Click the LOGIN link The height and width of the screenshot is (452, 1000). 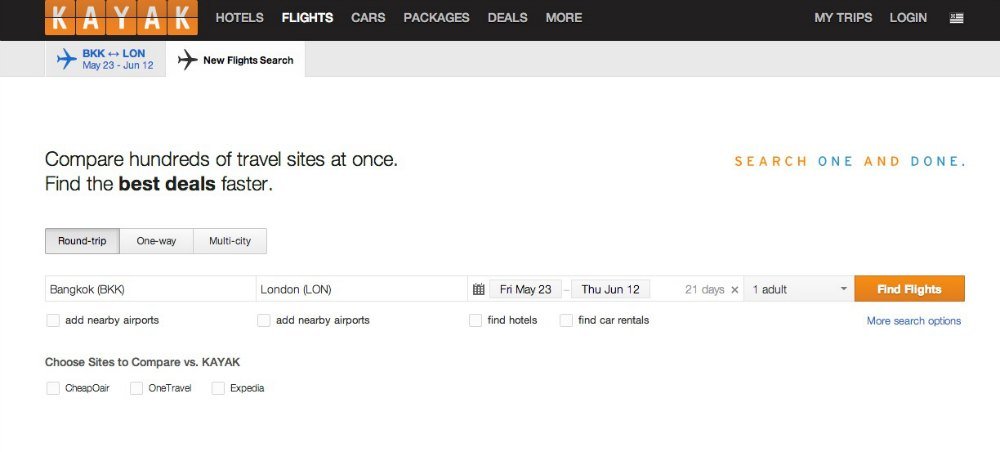pyautogui.click(x=908, y=18)
